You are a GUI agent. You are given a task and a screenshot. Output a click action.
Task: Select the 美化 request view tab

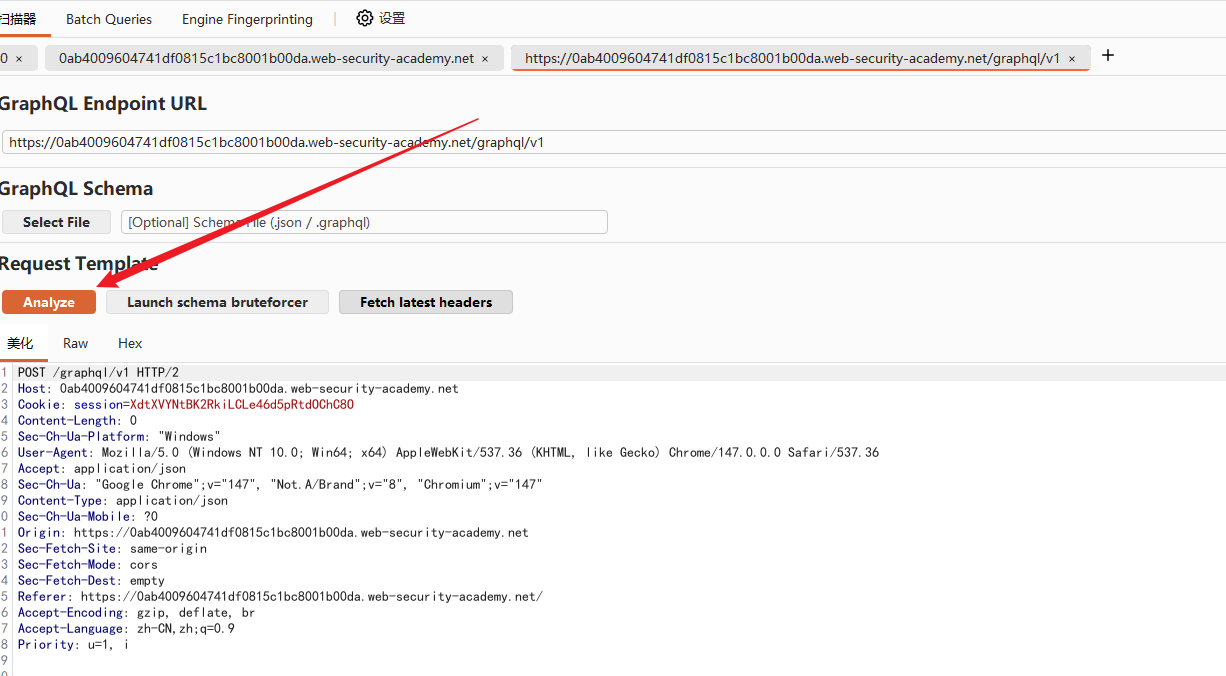pyautogui.click(x=20, y=343)
